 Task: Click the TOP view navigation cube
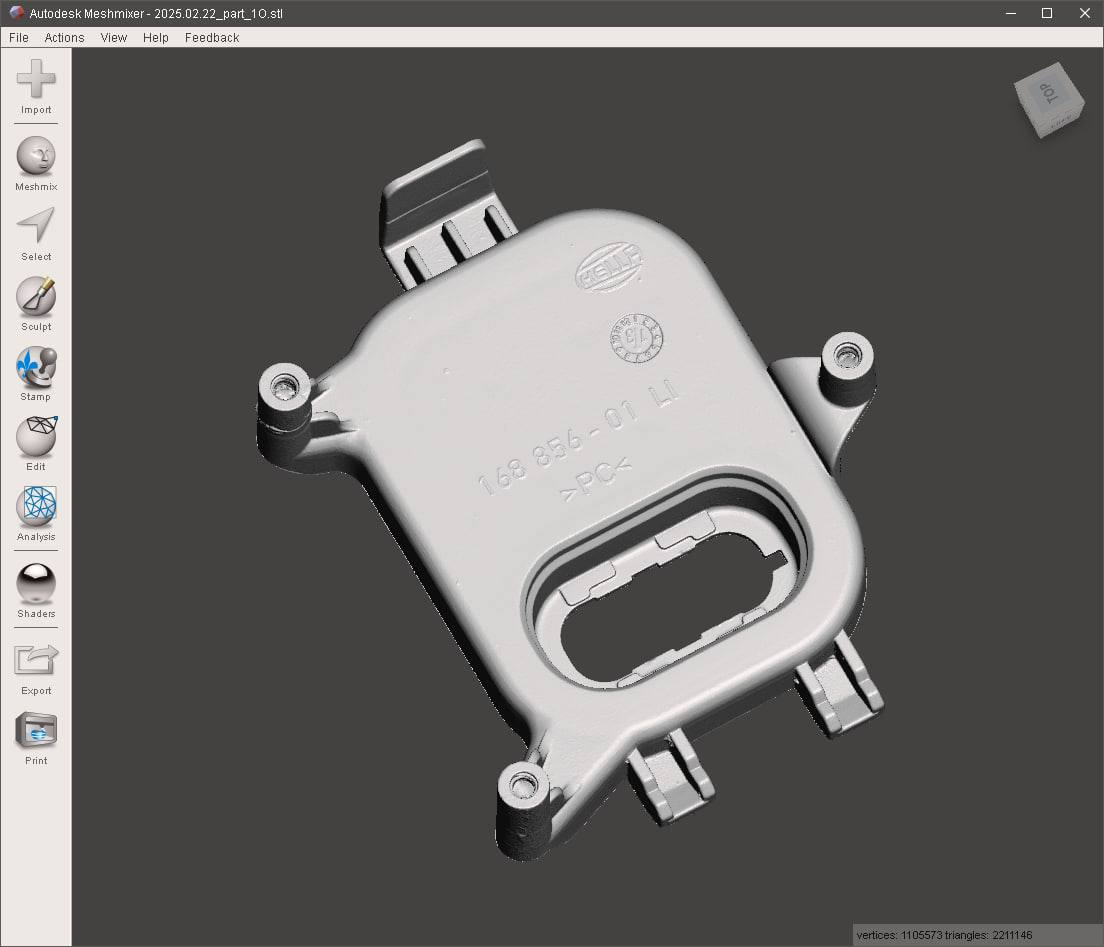point(1049,99)
